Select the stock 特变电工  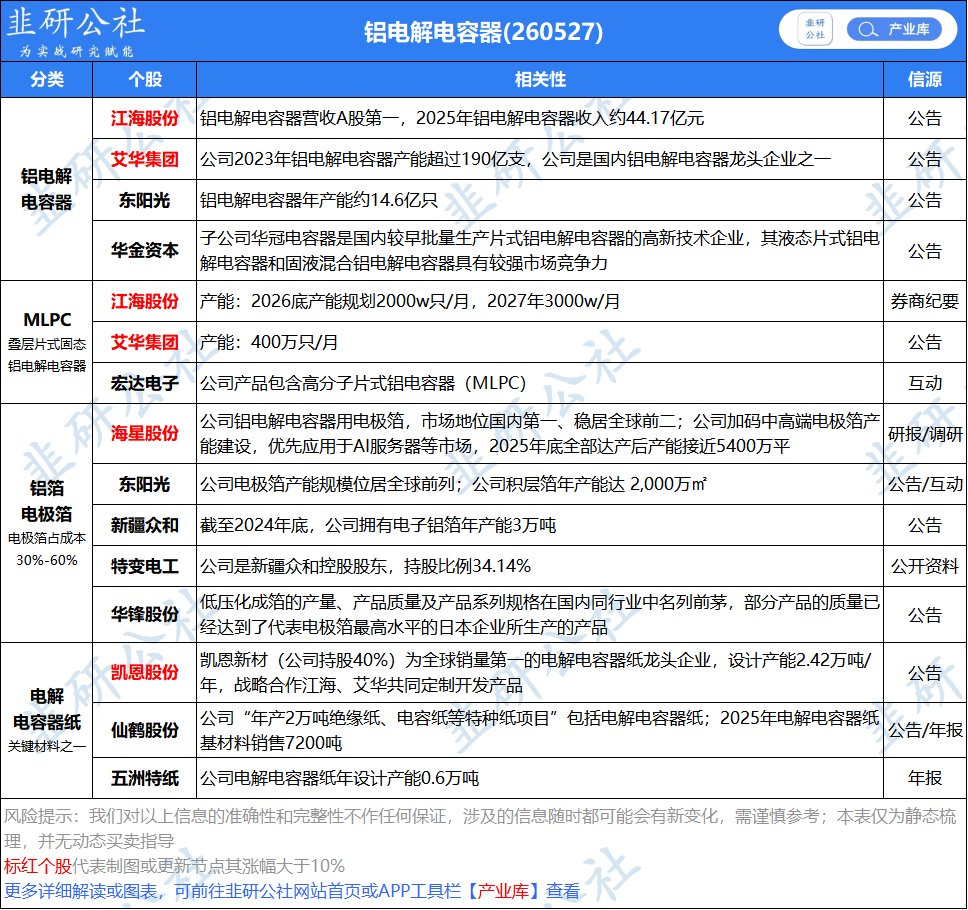(x=144, y=566)
